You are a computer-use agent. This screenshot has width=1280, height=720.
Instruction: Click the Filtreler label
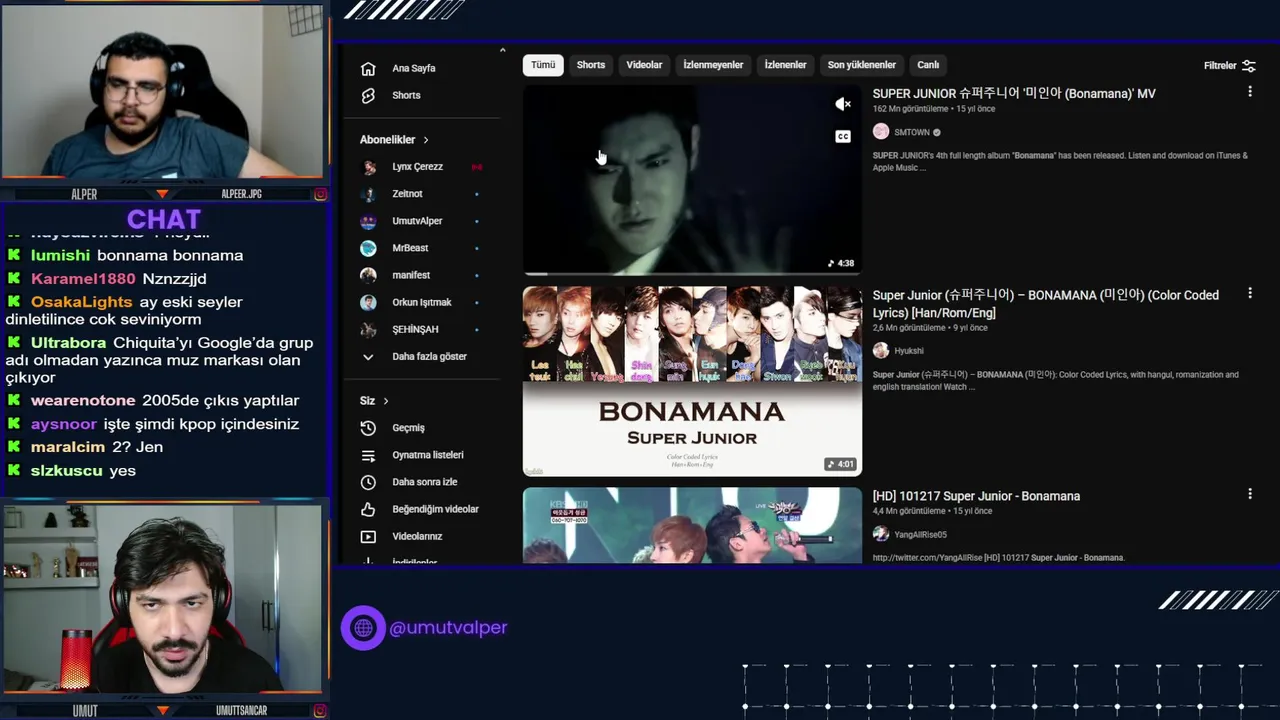click(1220, 66)
